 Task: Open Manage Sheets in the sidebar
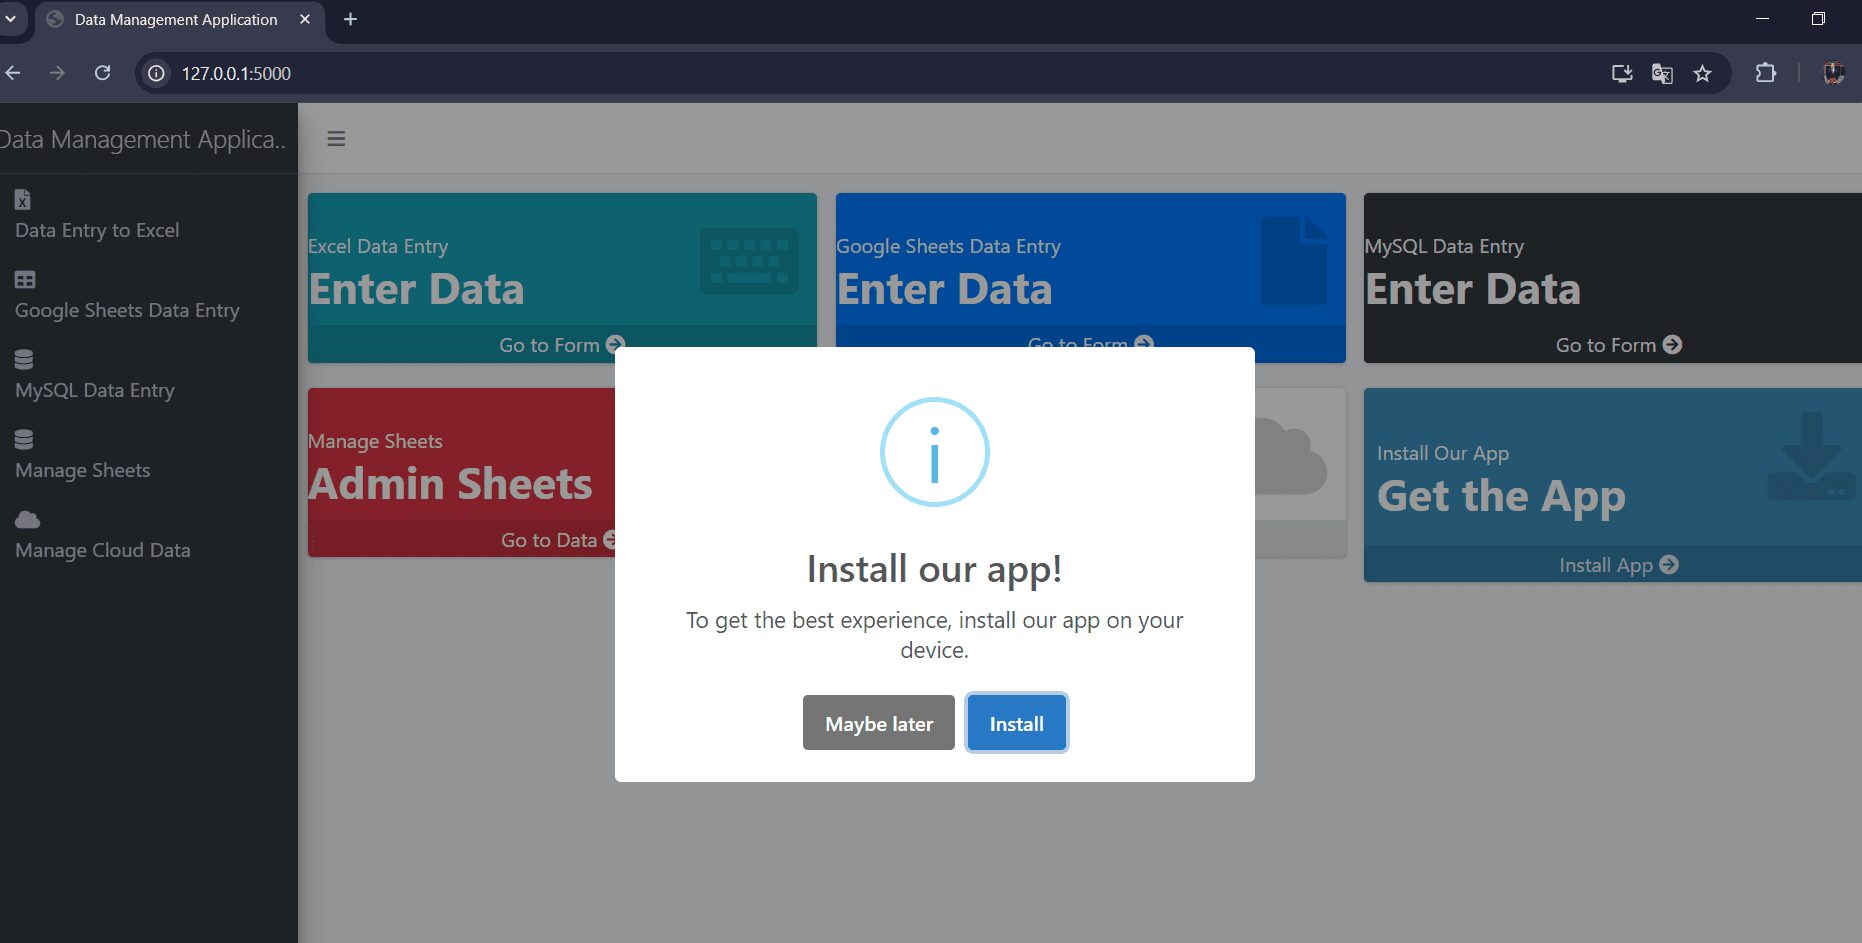[x=83, y=470]
